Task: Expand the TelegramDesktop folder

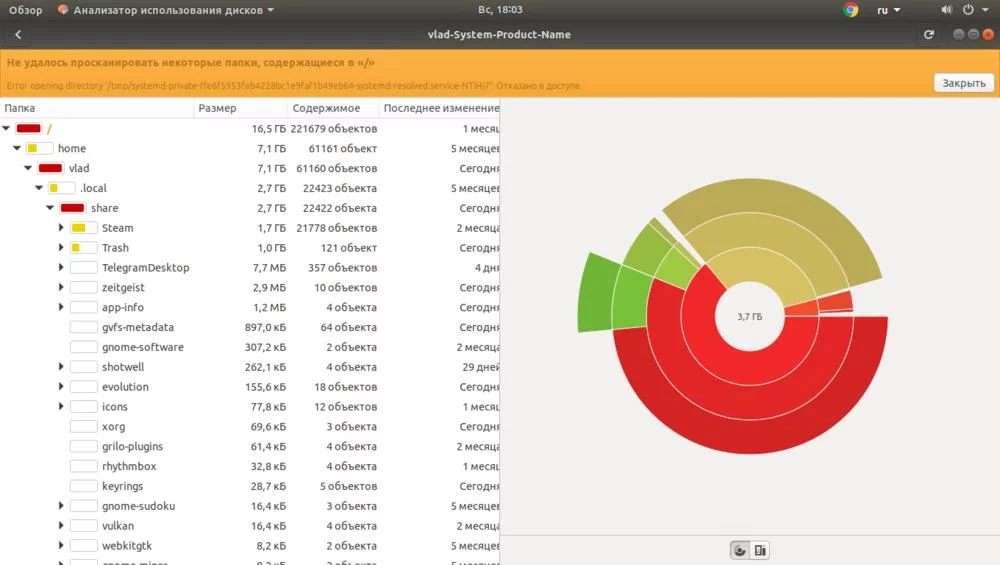Action: click(62, 268)
